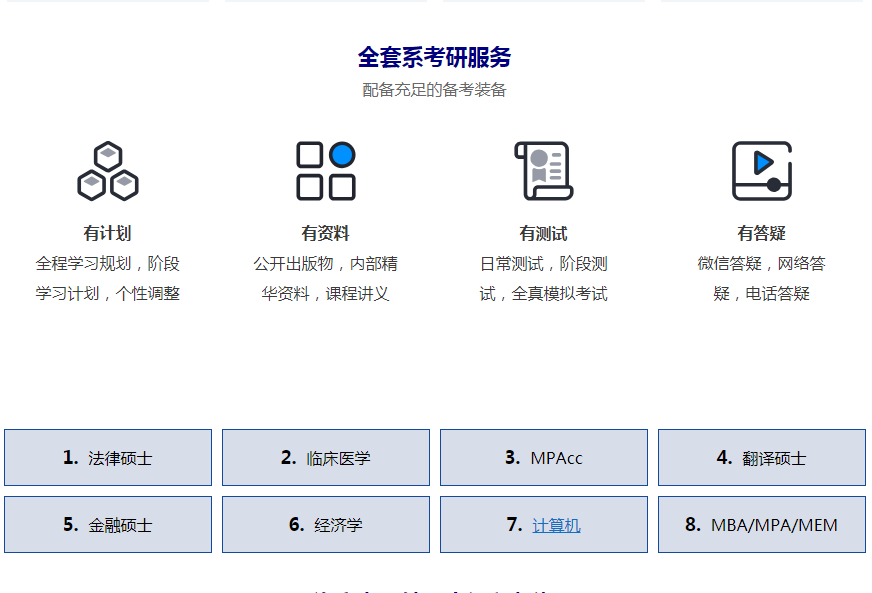Click the 有答疑 title
The image size is (872, 593).
coord(761,233)
